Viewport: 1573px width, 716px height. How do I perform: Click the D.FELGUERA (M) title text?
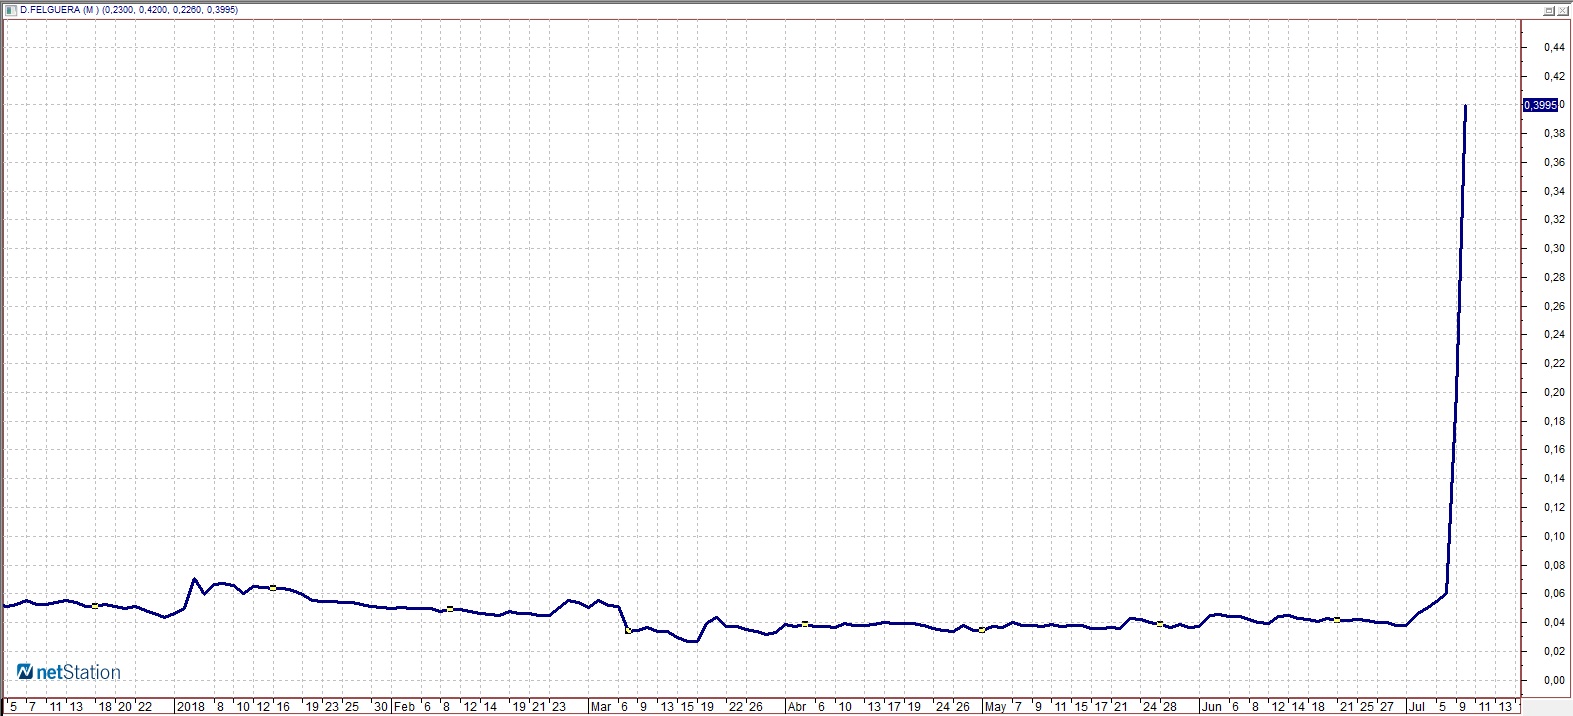(x=59, y=10)
